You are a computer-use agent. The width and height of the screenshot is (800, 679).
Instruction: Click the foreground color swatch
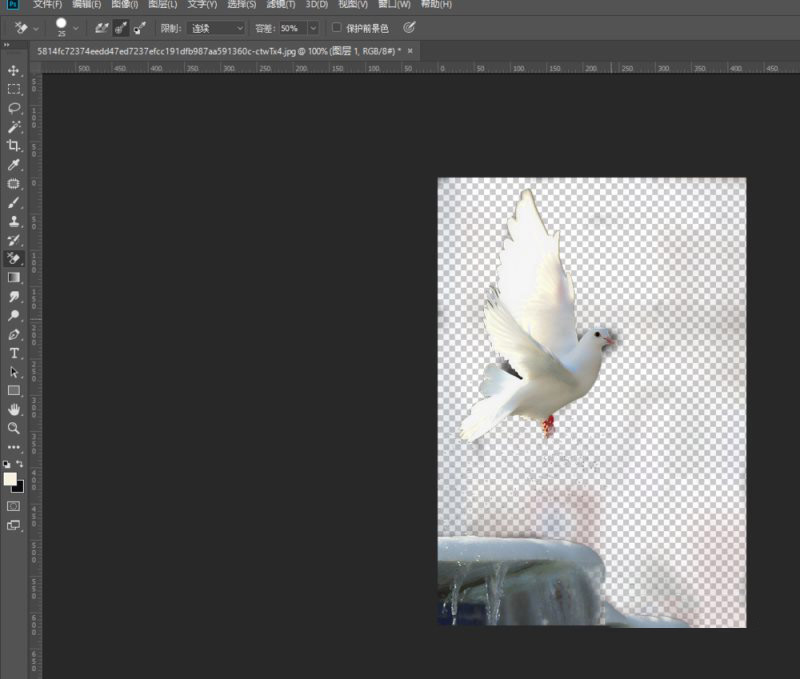[10, 479]
